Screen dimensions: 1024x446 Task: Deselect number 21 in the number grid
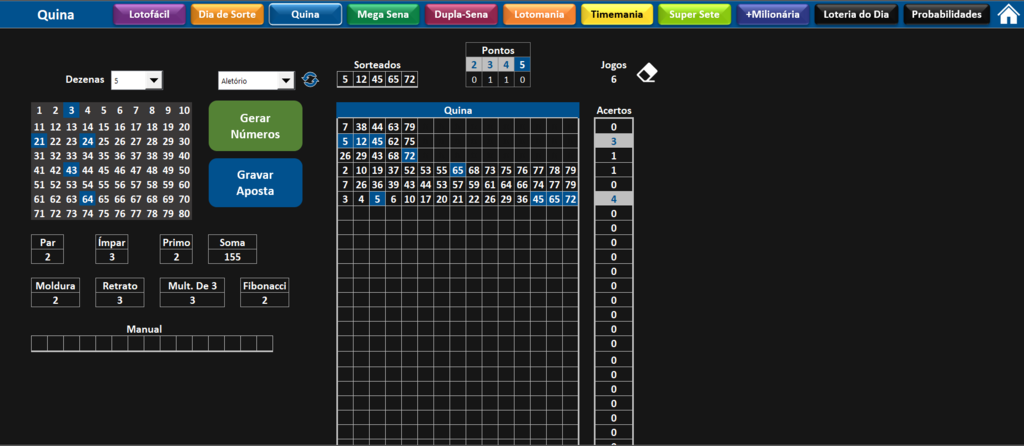(39, 142)
